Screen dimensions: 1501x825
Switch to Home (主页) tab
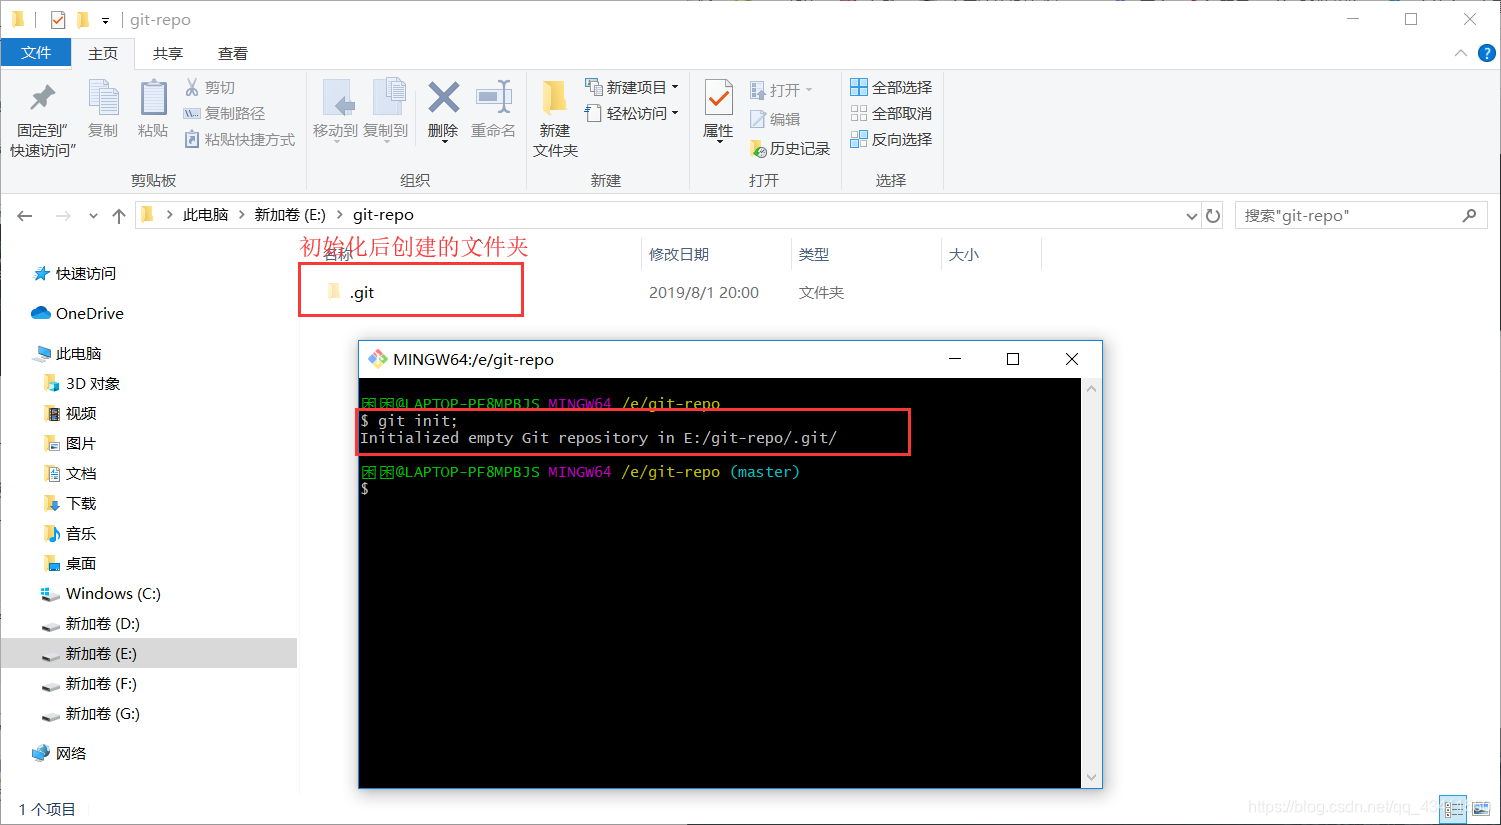pos(103,53)
